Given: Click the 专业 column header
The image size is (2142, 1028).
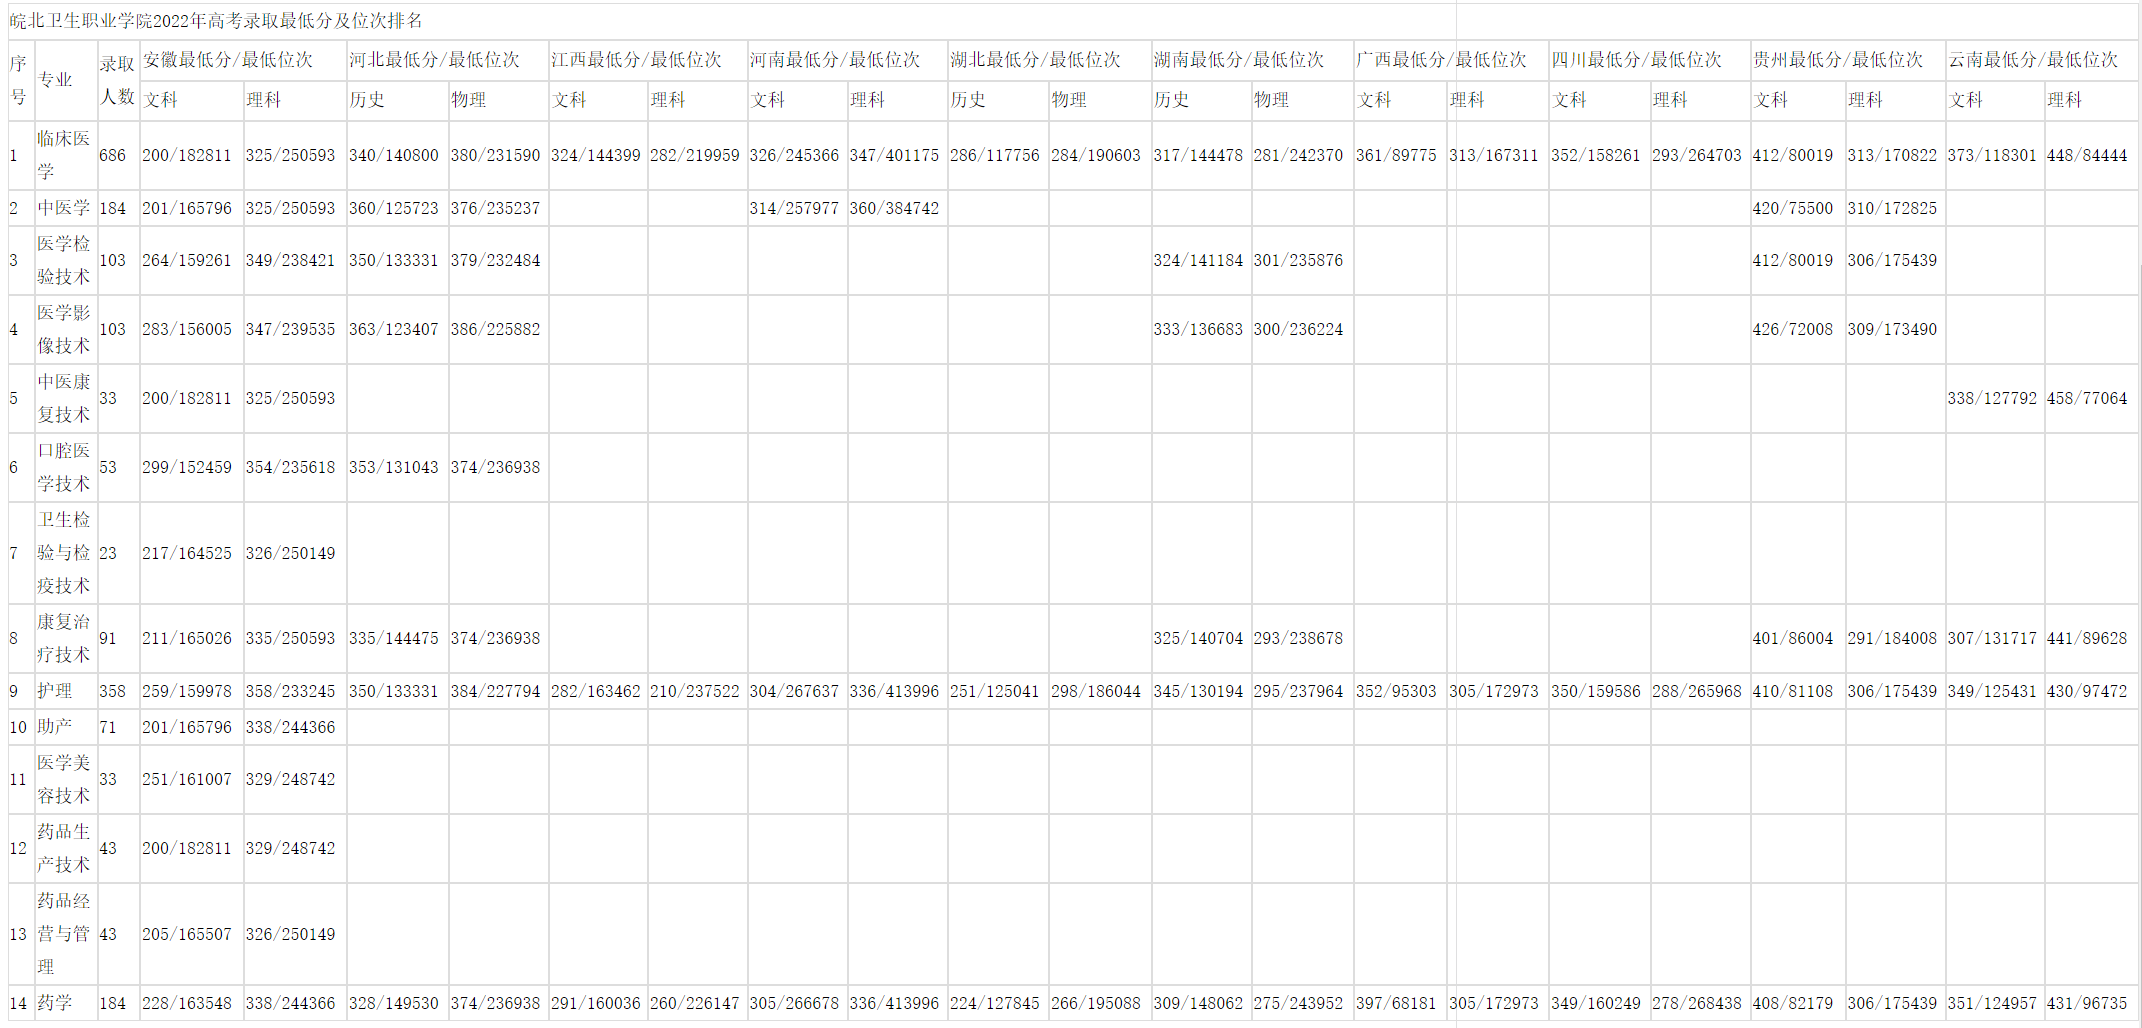Looking at the screenshot, I should pos(55,80).
